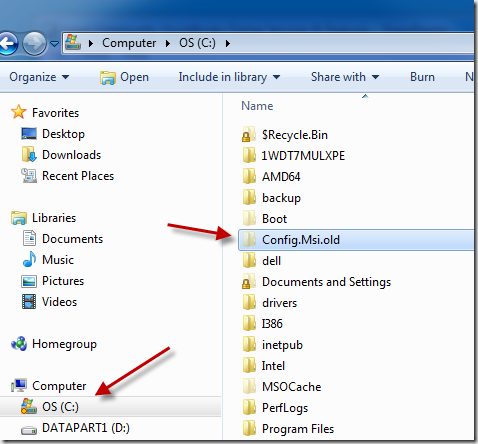Click Computer in the address bar breadcrumb
The width and height of the screenshot is (478, 444).
pyautogui.click(x=129, y=43)
